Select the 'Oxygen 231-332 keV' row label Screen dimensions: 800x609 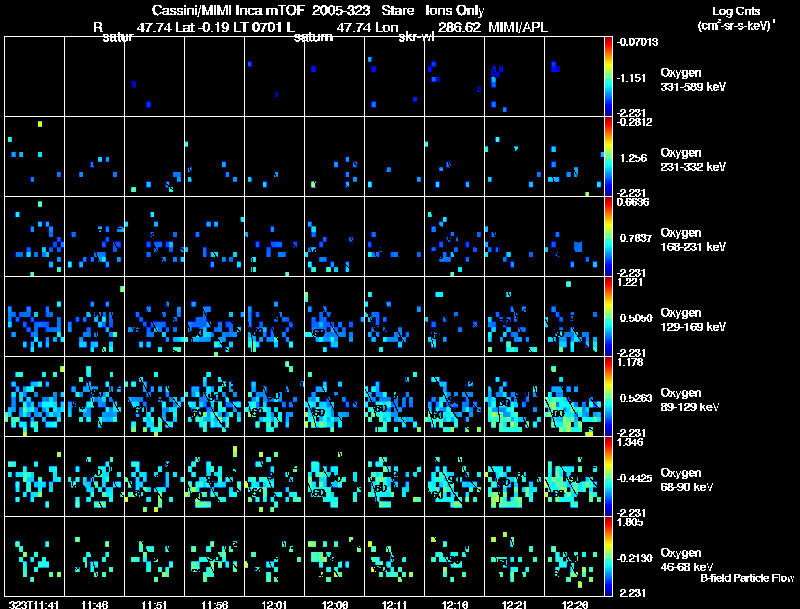(693, 160)
